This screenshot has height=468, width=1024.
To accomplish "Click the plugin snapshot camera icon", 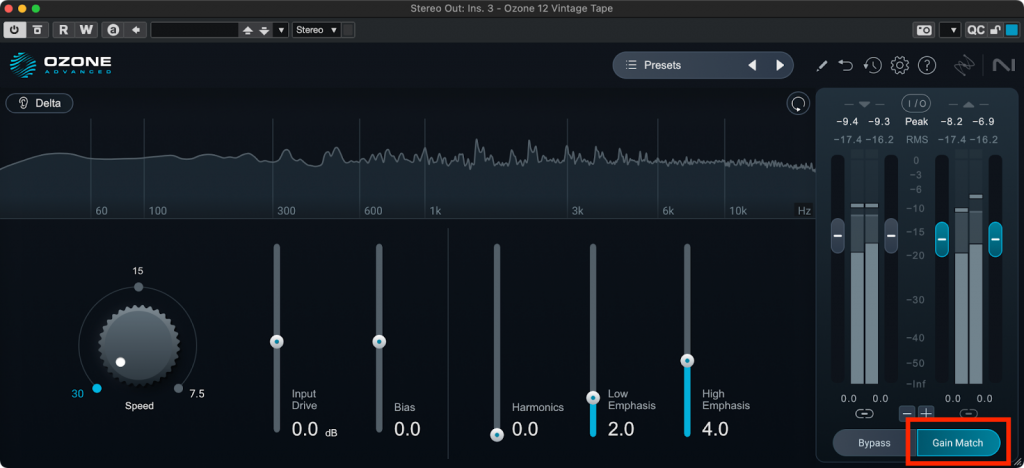I will pos(925,30).
